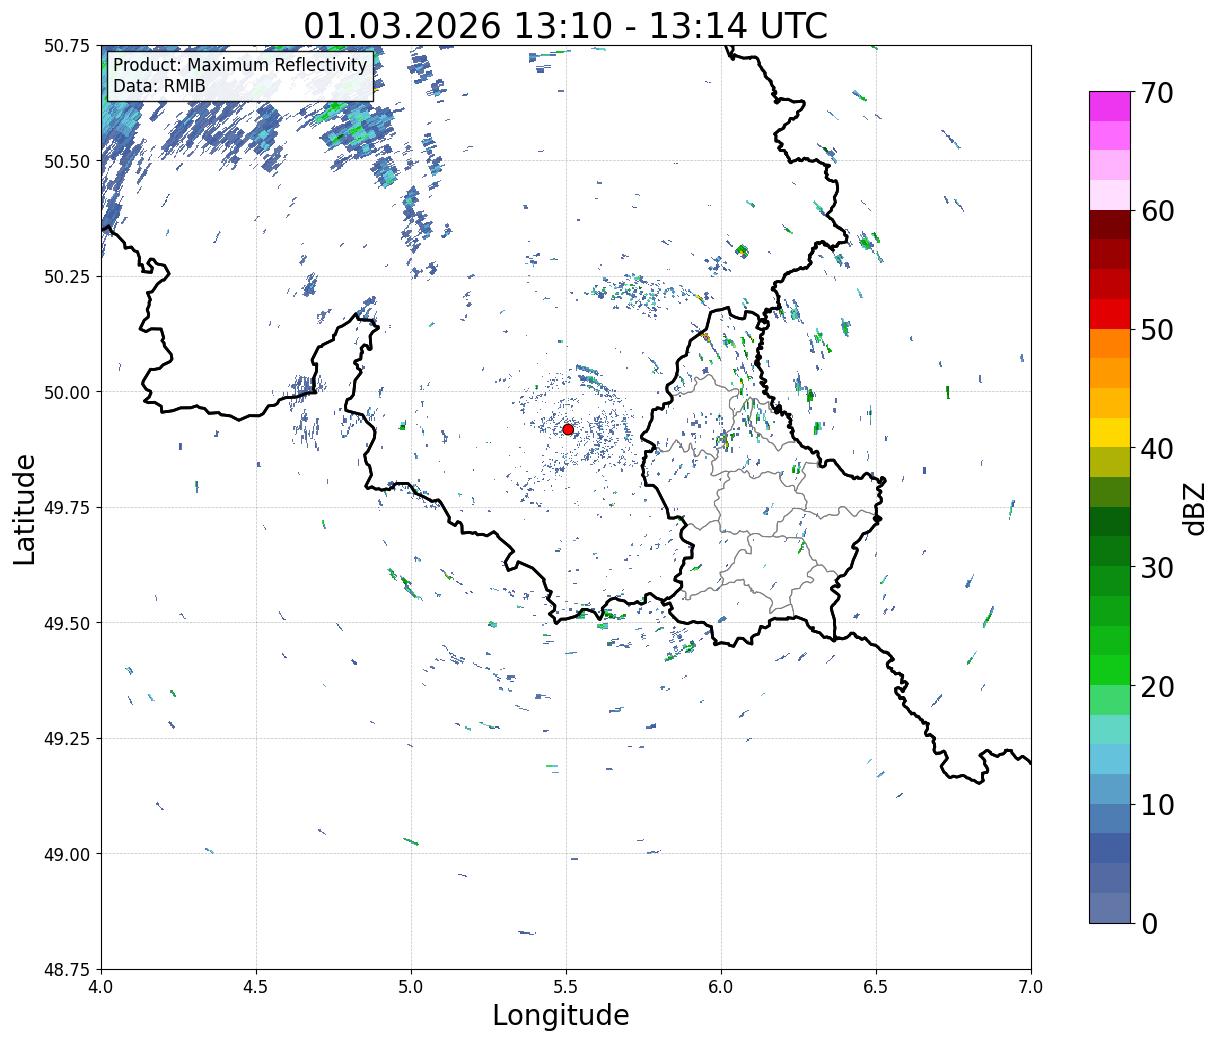Click the red radar location marker

click(x=568, y=429)
